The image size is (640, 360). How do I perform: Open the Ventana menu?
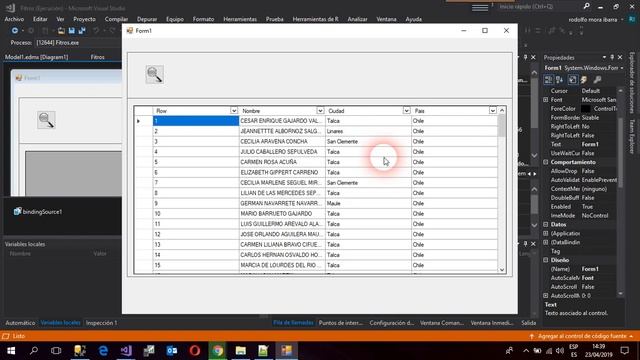386,19
